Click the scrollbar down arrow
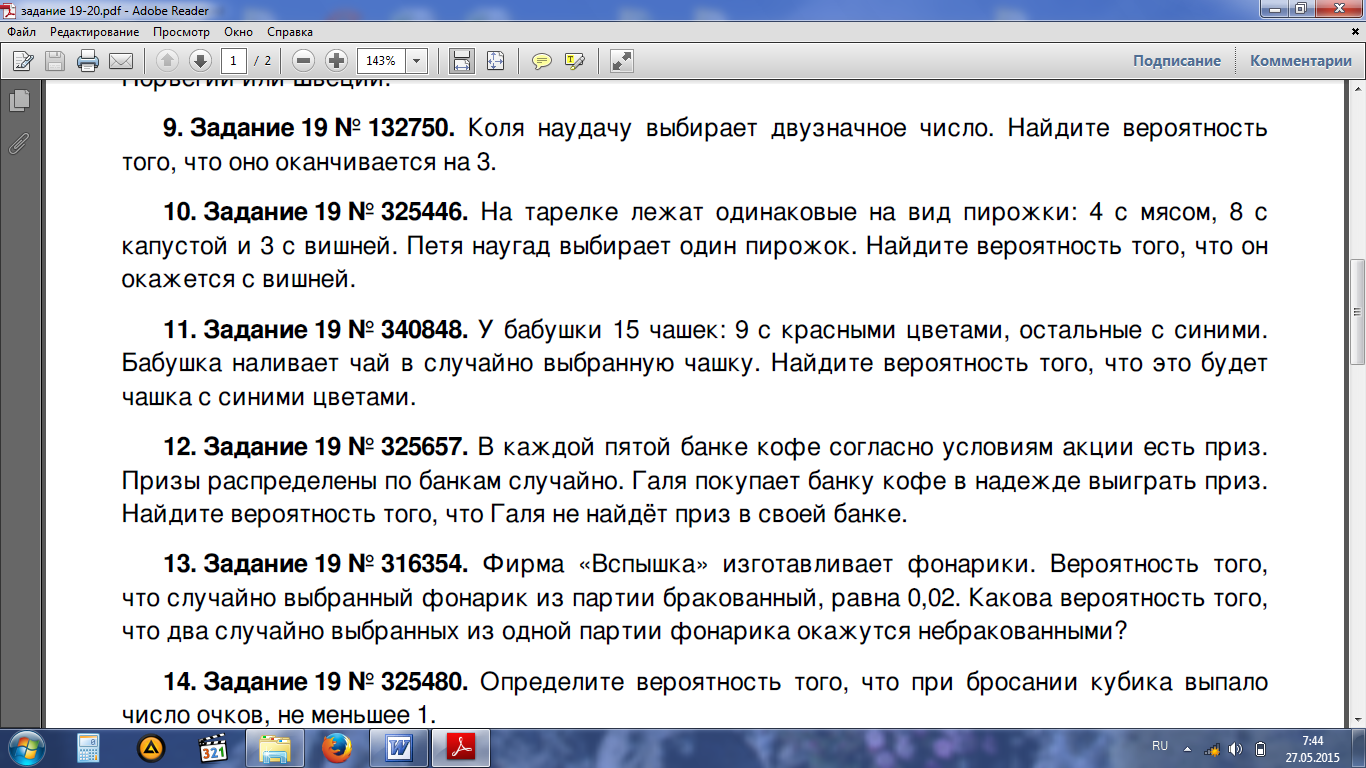This screenshot has height=768, width=1366. pos(1357,719)
